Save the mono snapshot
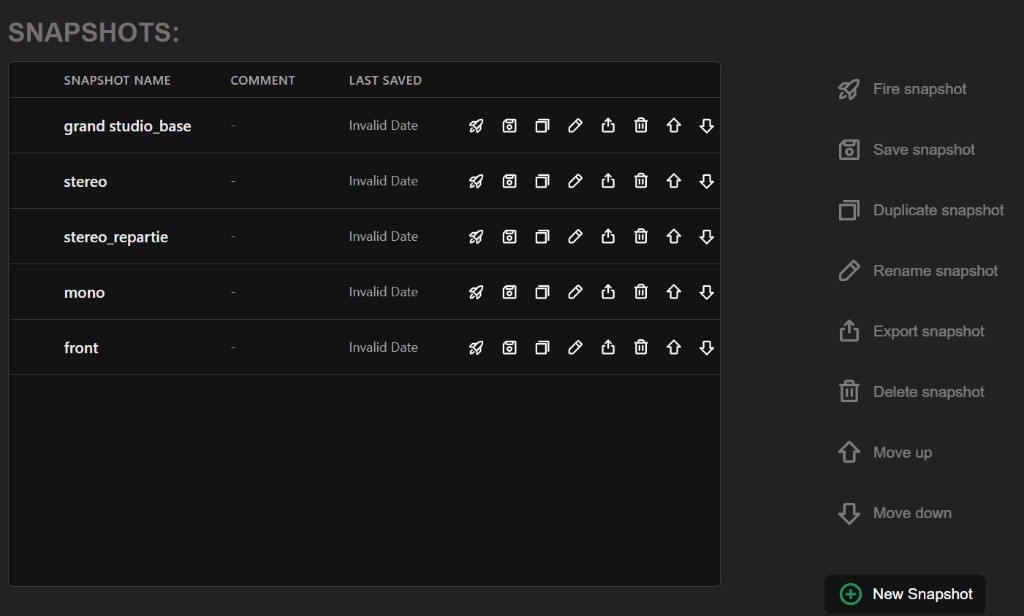Screen dimensions: 1024x616 pyautogui.click(x=509, y=292)
